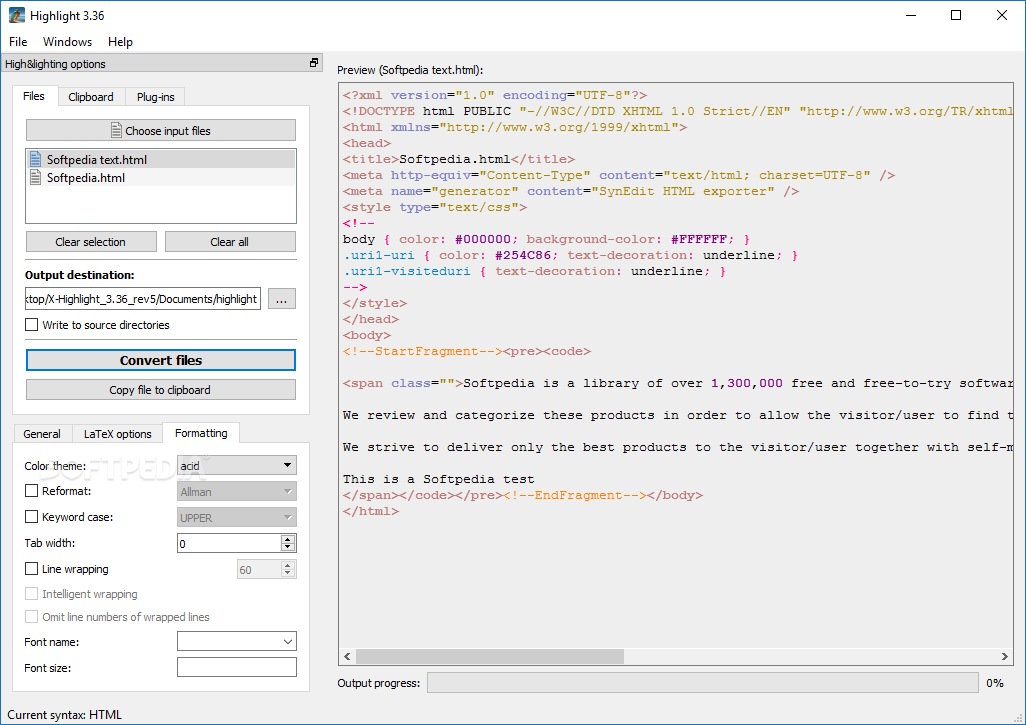The height and width of the screenshot is (725, 1026).
Task: Click the Current syntax: HTML status text
Action: pos(65,715)
